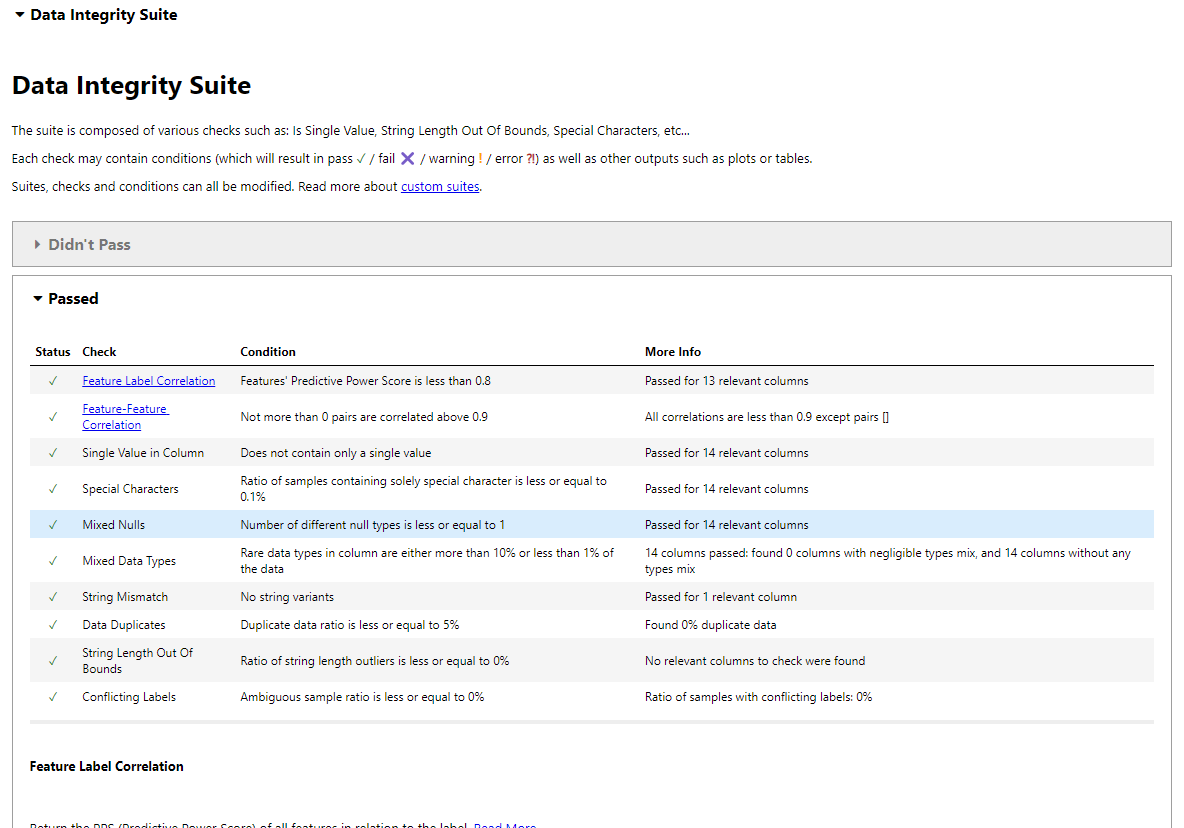Expand the Didn't Pass section
The width and height of the screenshot is (1184, 828).
tap(88, 244)
